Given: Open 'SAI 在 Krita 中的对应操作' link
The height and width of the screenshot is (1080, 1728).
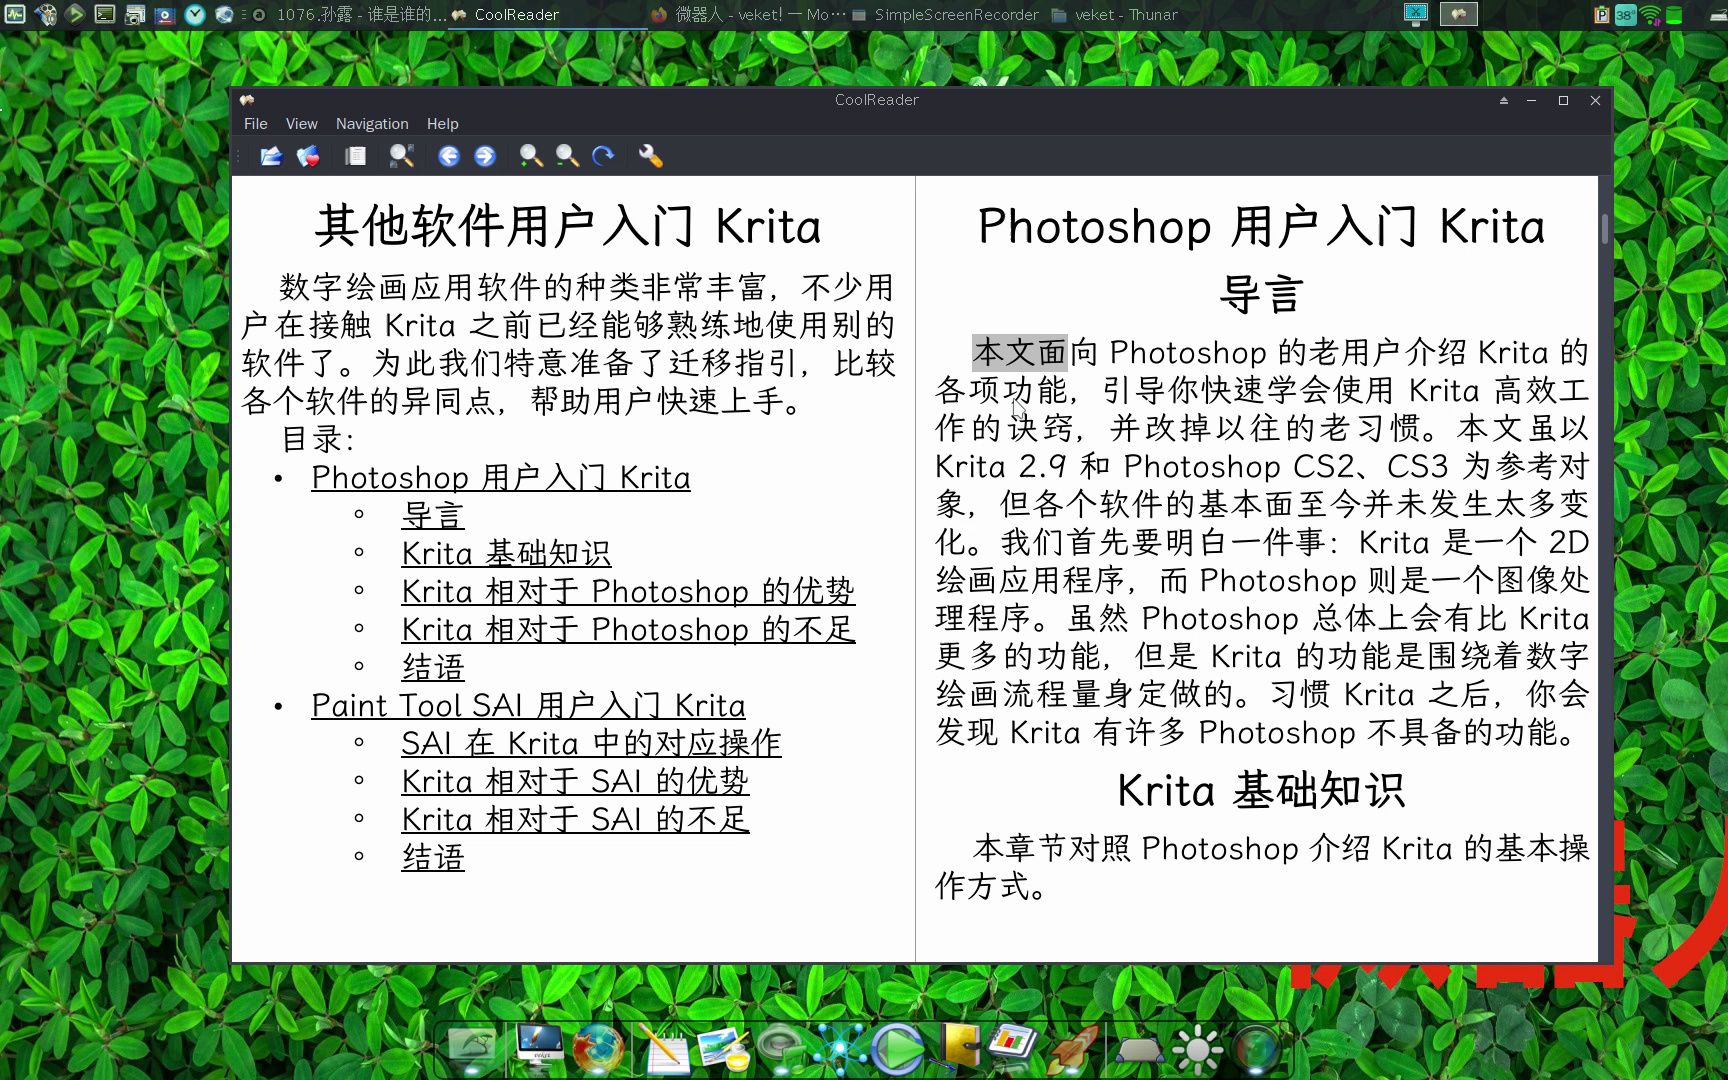Looking at the screenshot, I should pos(591,743).
